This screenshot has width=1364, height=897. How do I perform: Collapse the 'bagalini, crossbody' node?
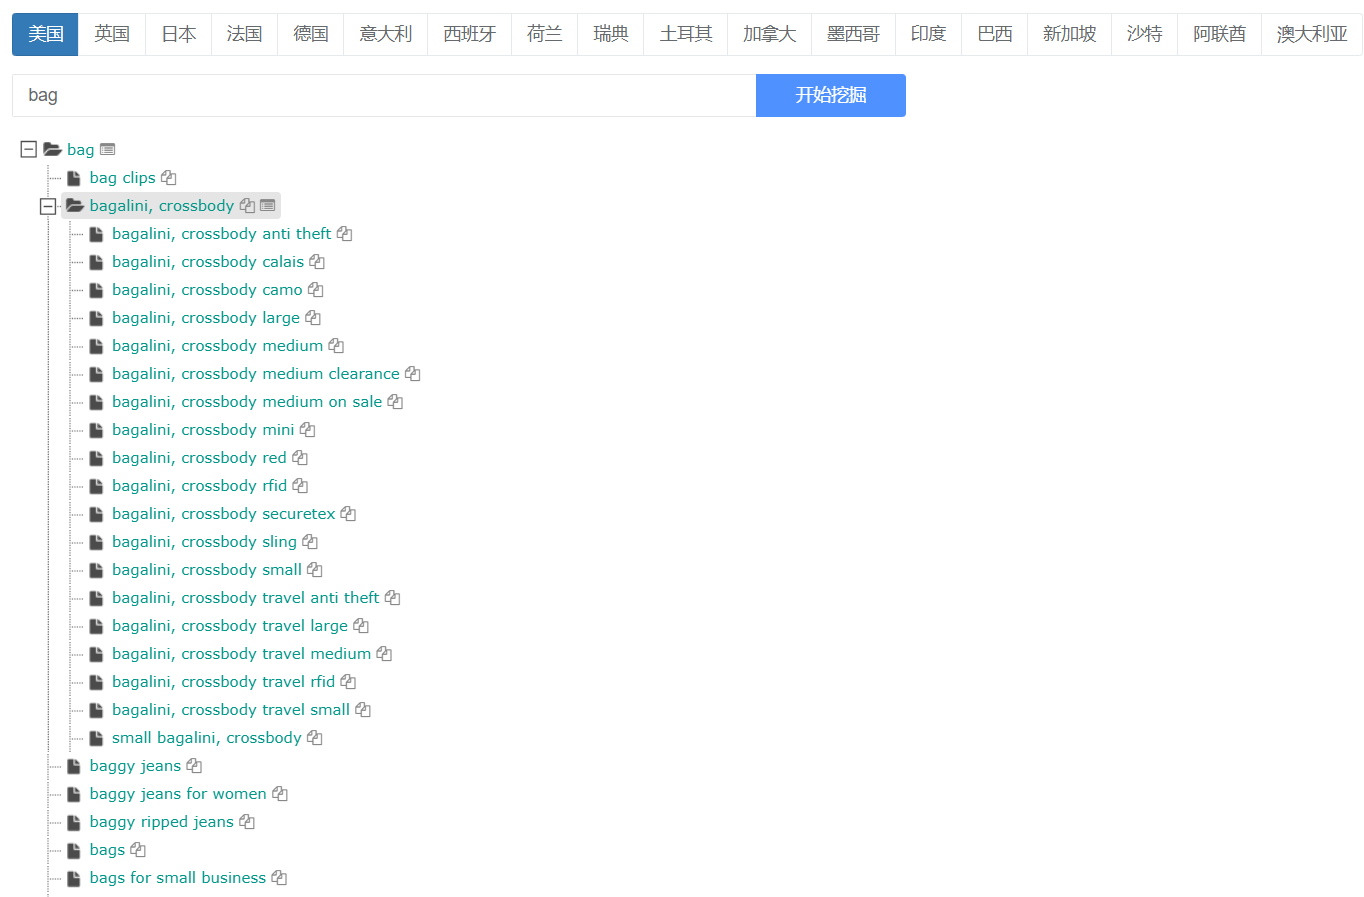tap(47, 206)
